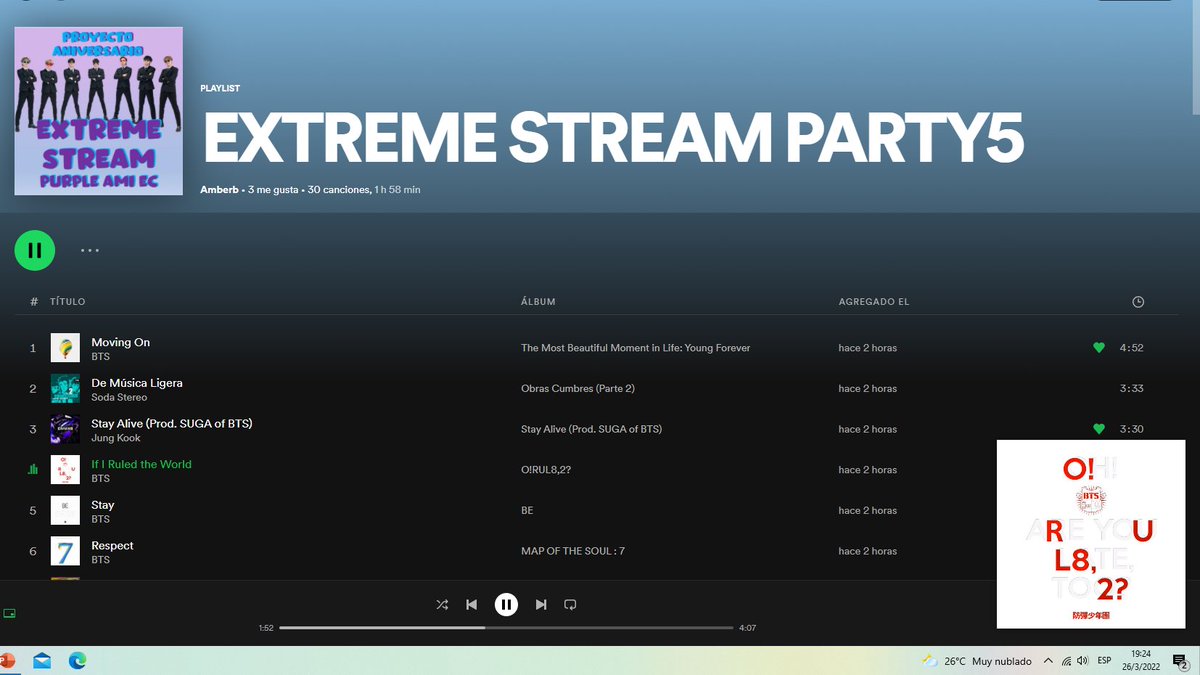
Task: Click the If I Ruled the World thumbnail
Action: [x=65, y=470]
